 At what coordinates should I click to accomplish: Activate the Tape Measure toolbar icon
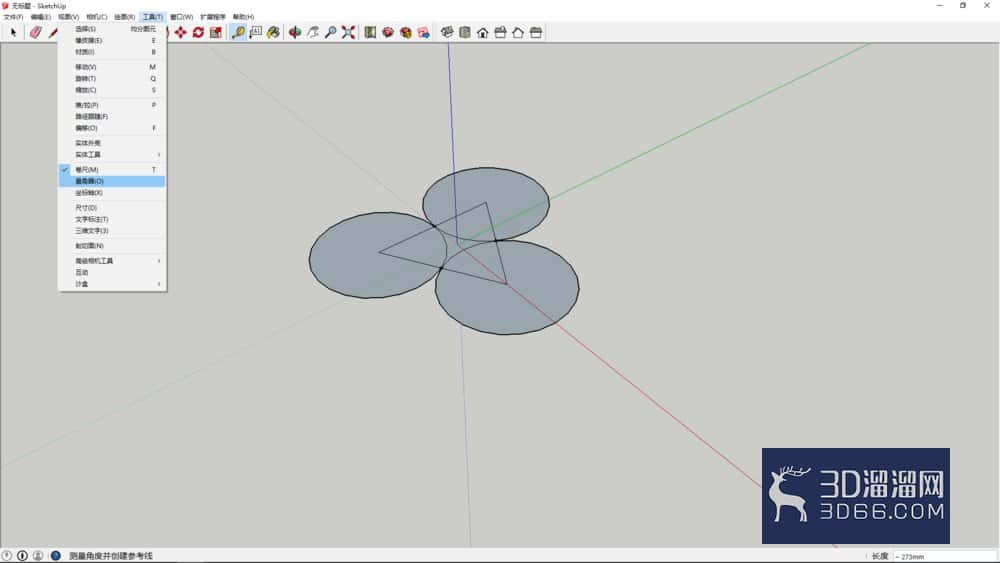(x=238, y=32)
